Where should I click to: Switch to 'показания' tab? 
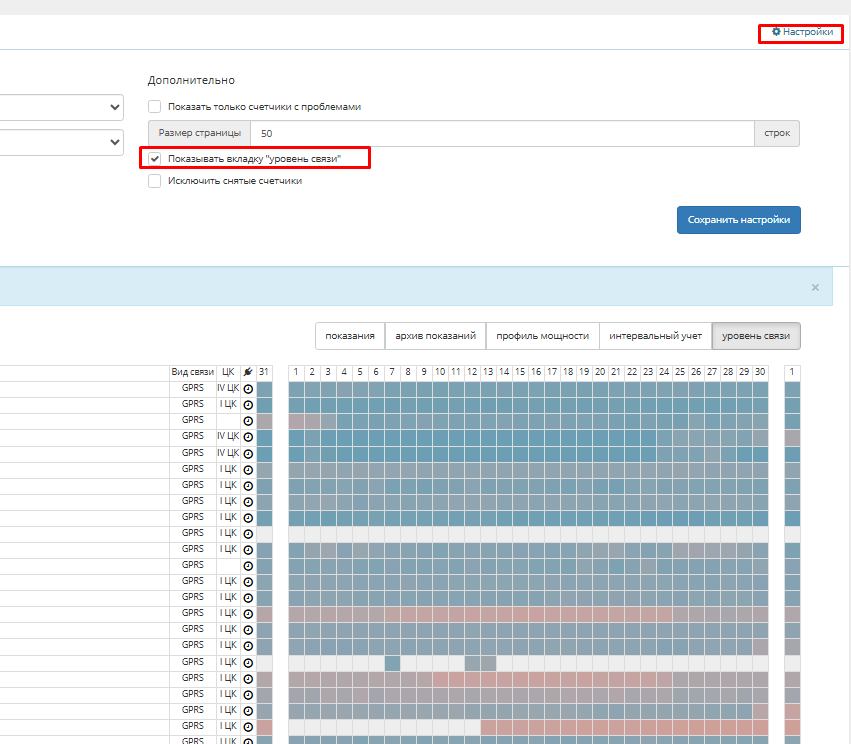pyautogui.click(x=350, y=336)
